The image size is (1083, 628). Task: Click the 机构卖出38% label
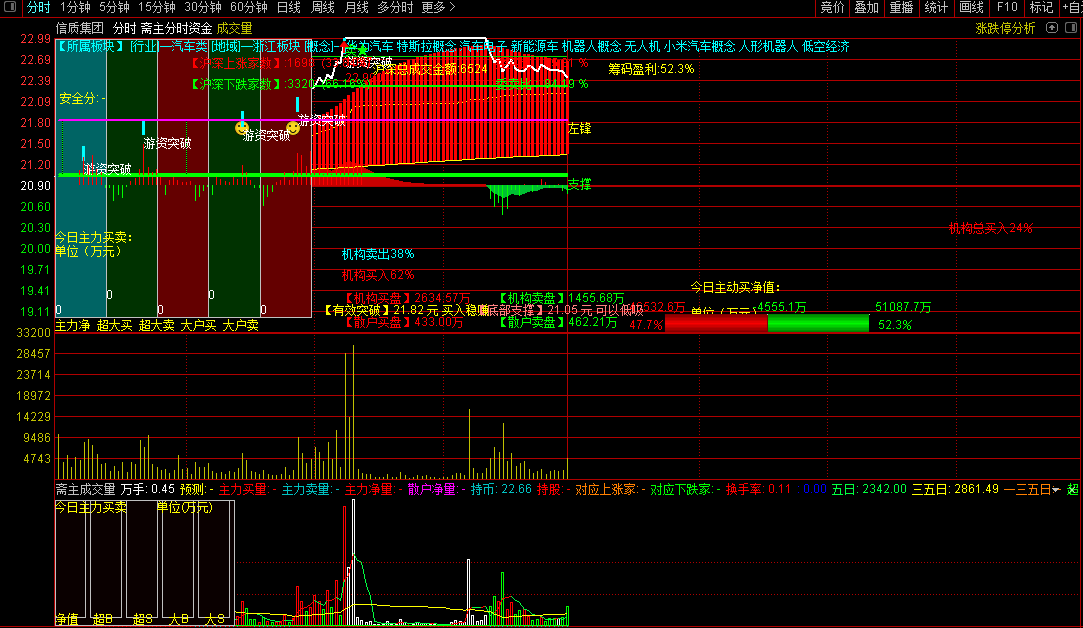click(378, 254)
